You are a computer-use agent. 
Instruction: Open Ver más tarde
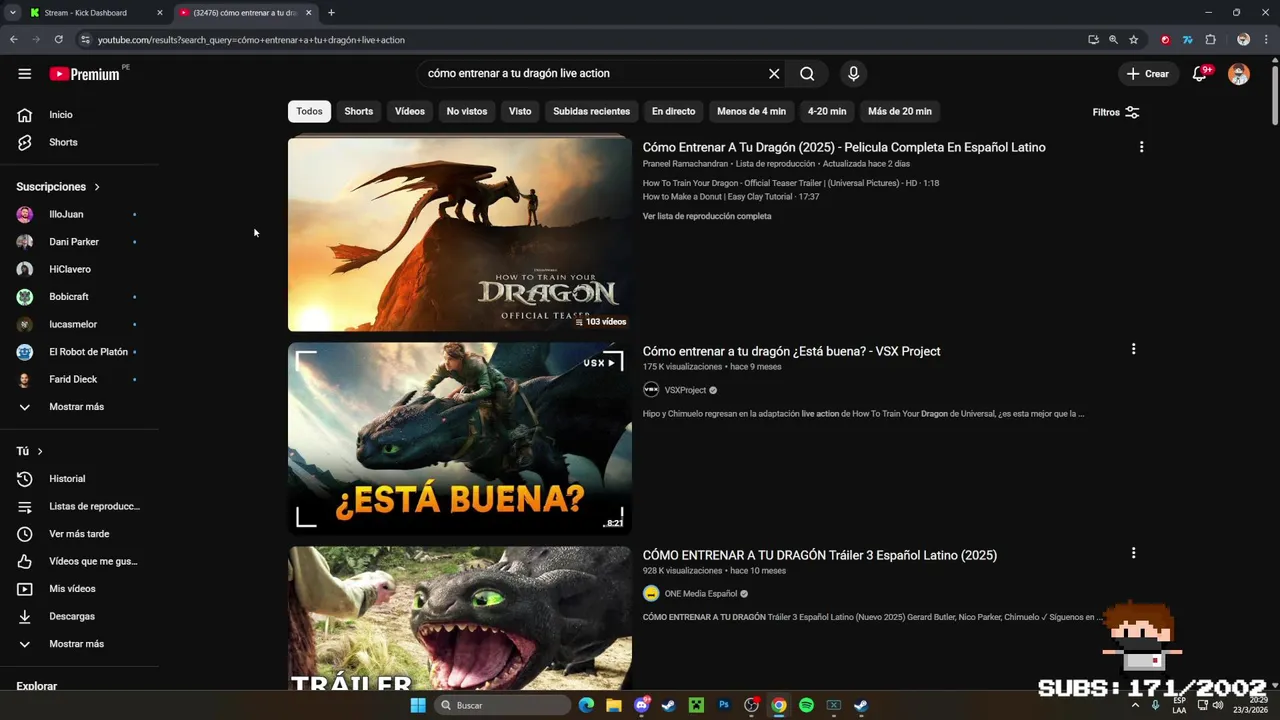pos(80,534)
